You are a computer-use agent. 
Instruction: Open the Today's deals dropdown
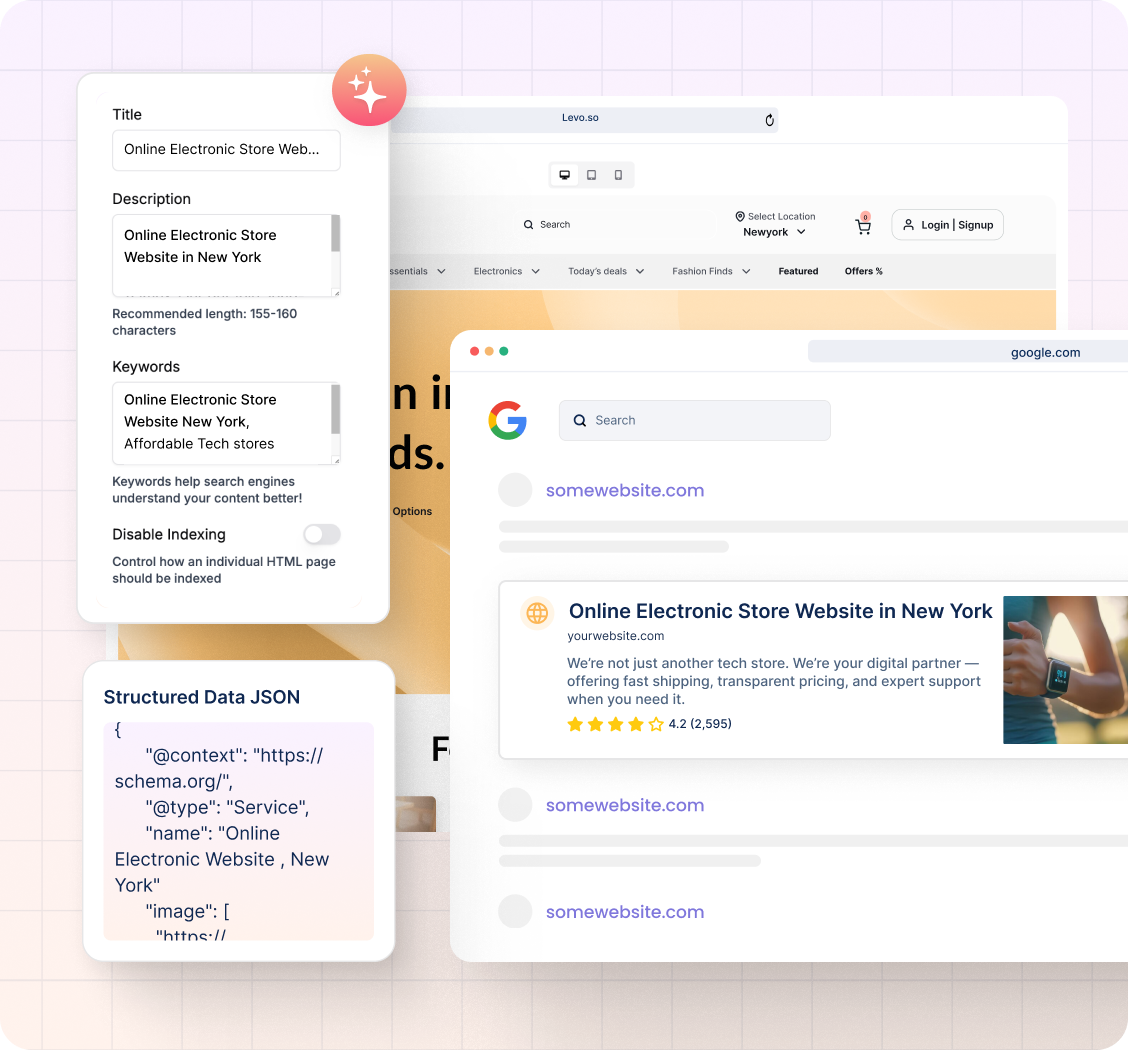pos(606,271)
